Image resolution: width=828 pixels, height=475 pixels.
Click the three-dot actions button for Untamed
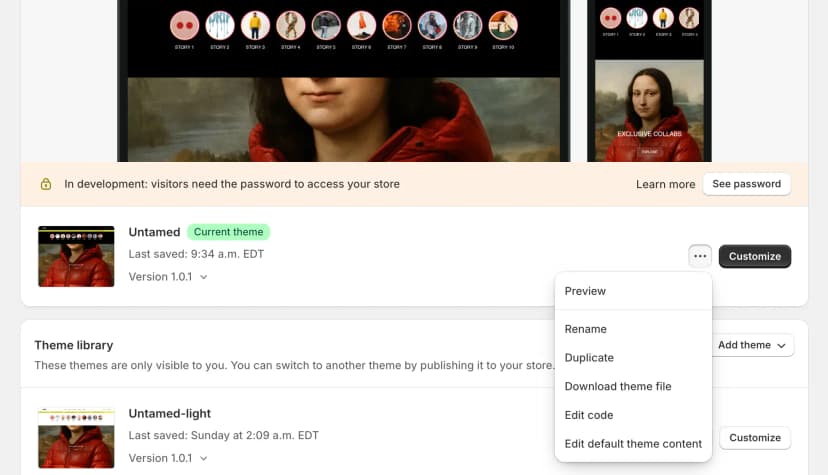click(x=700, y=256)
